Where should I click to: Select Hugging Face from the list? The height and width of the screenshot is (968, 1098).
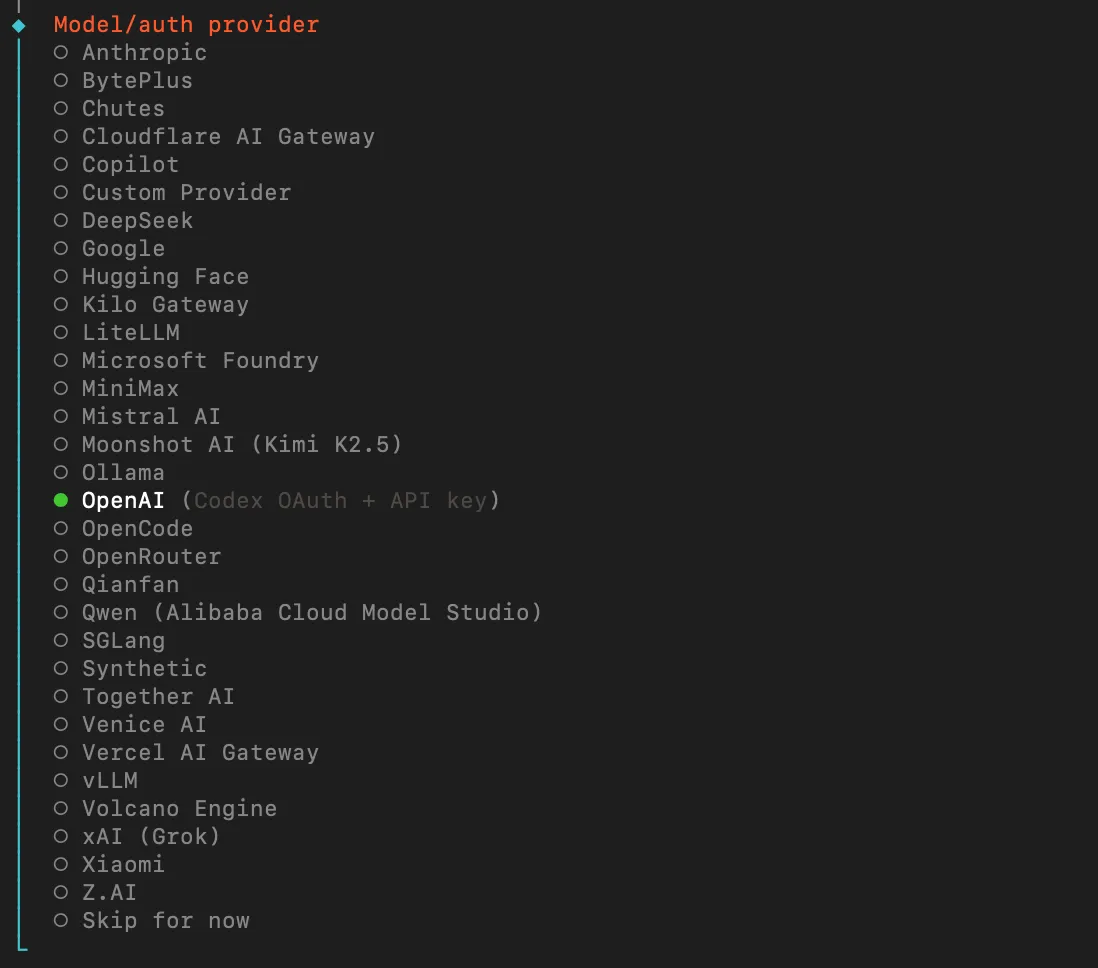tap(165, 277)
